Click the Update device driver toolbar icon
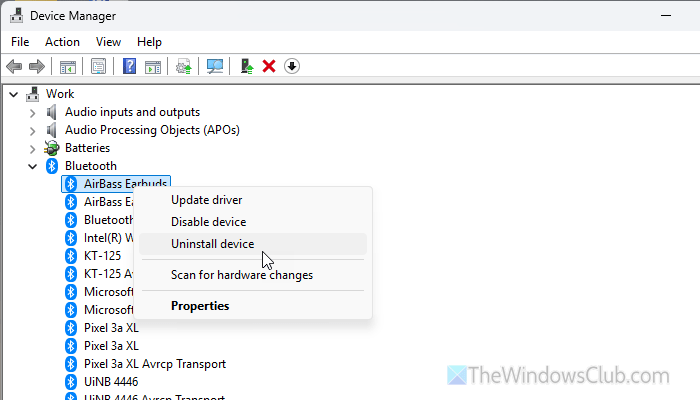This screenshot has height=400, width=700. pyautogui.click(x=183, y=67)
